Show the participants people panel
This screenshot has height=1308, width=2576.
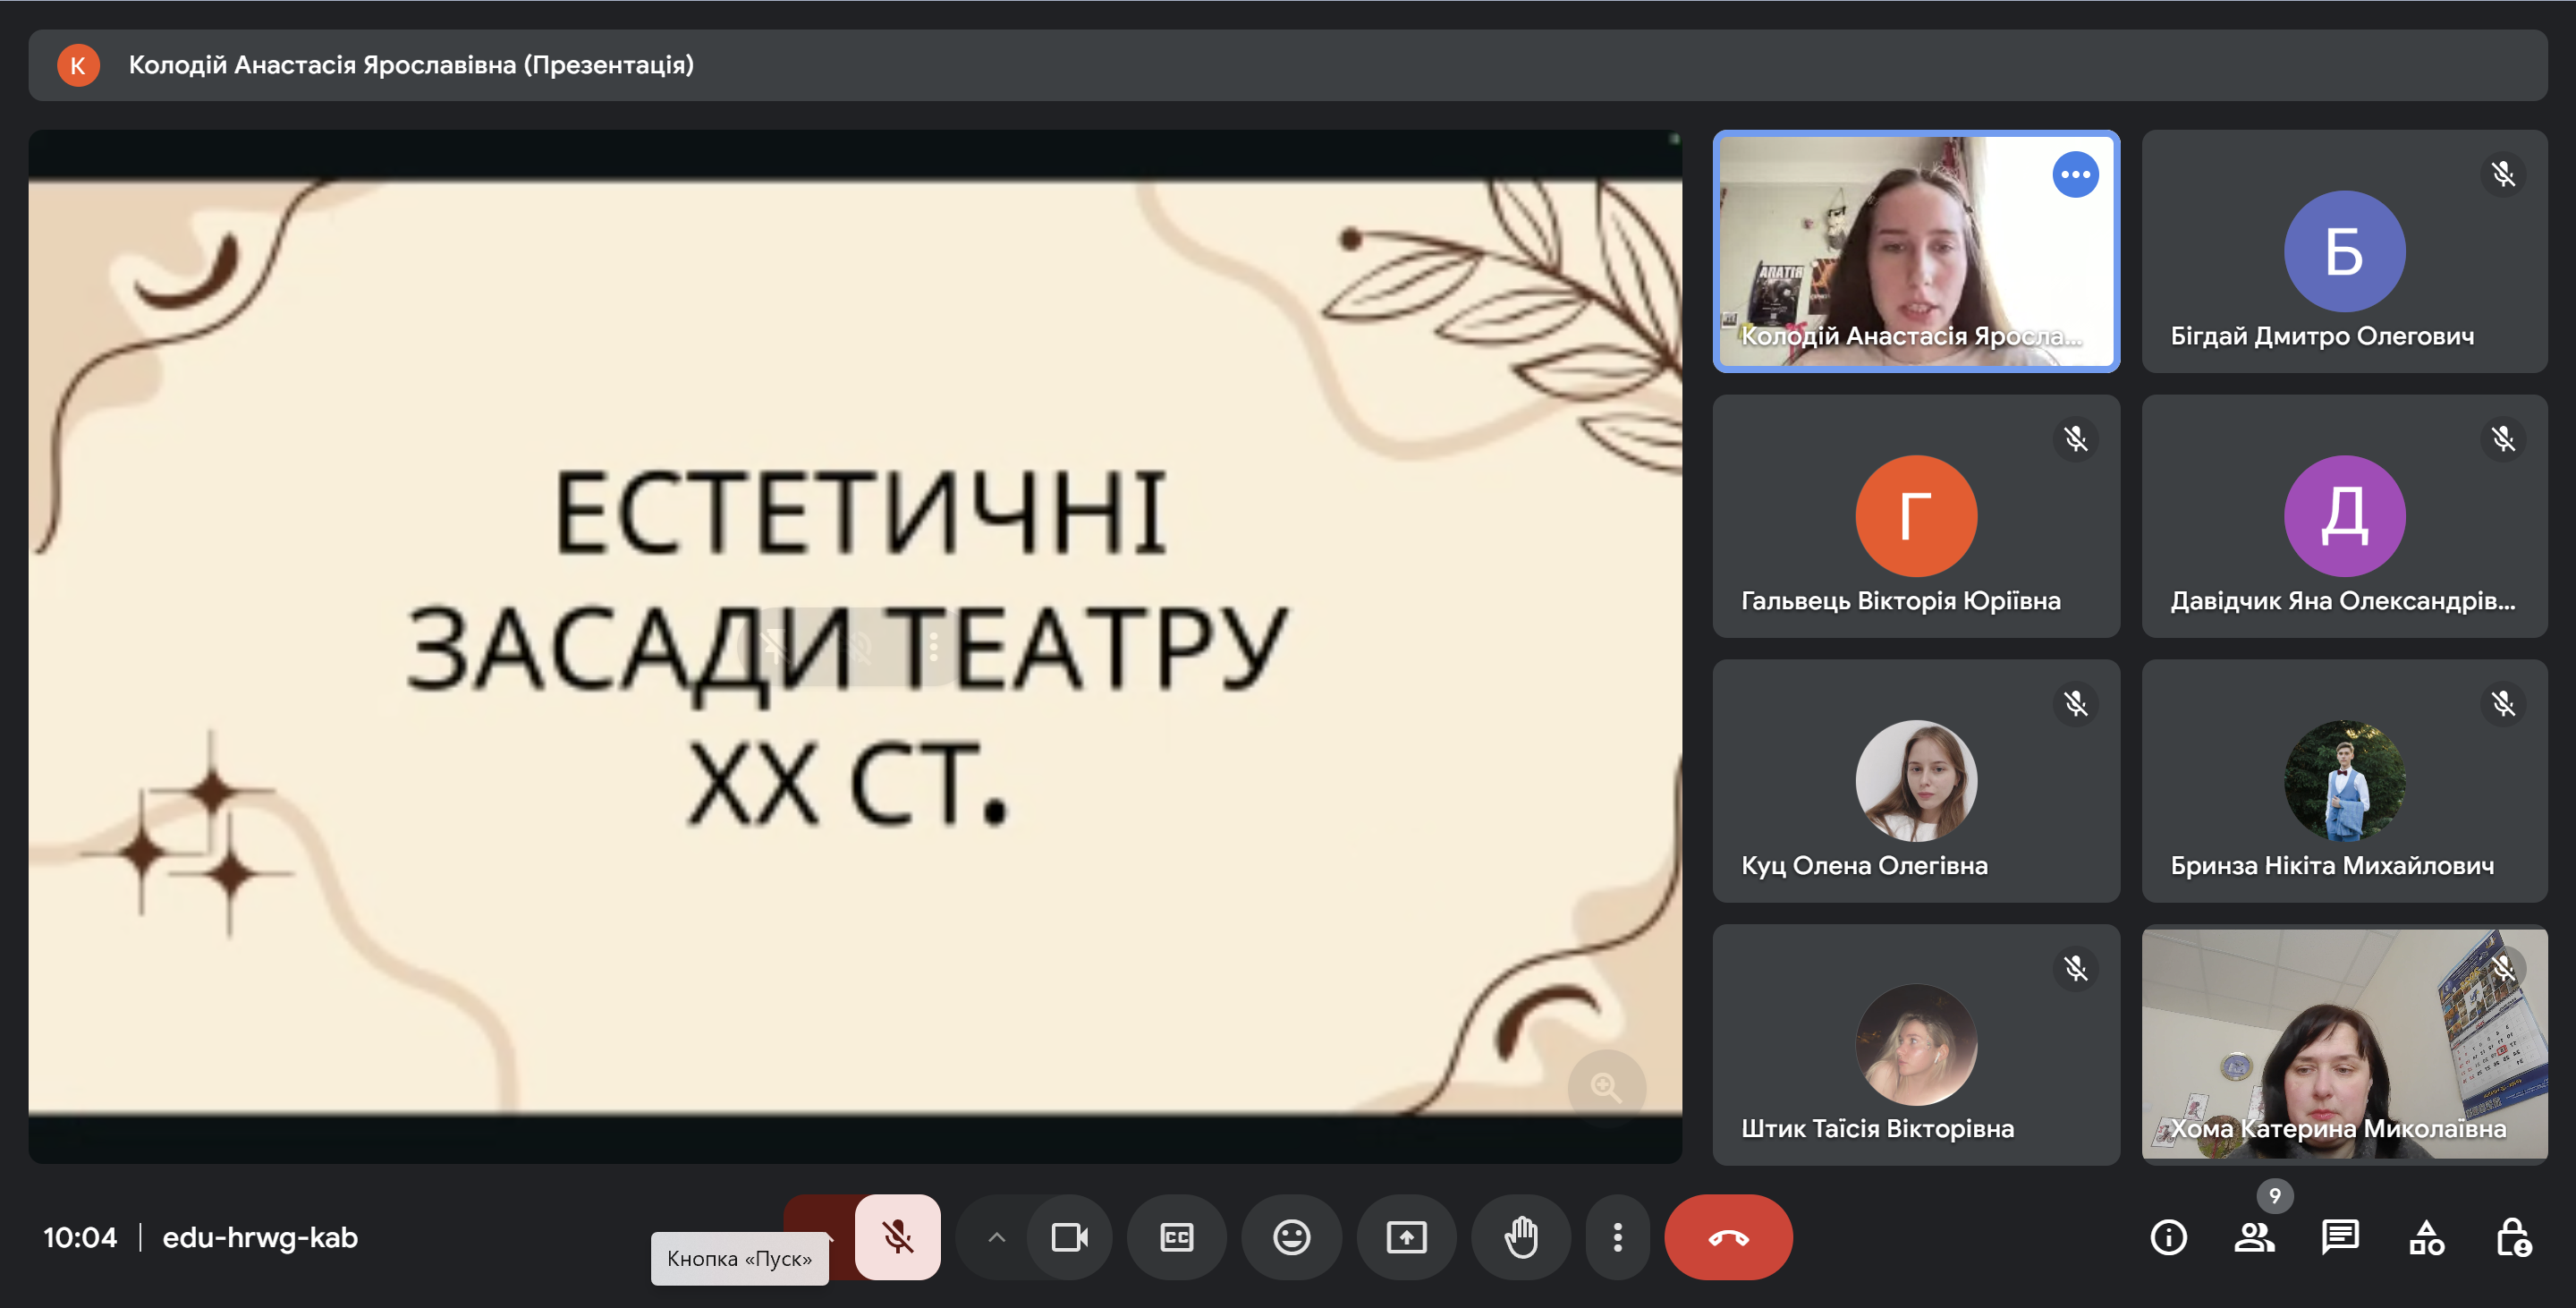point(2254,1237)
